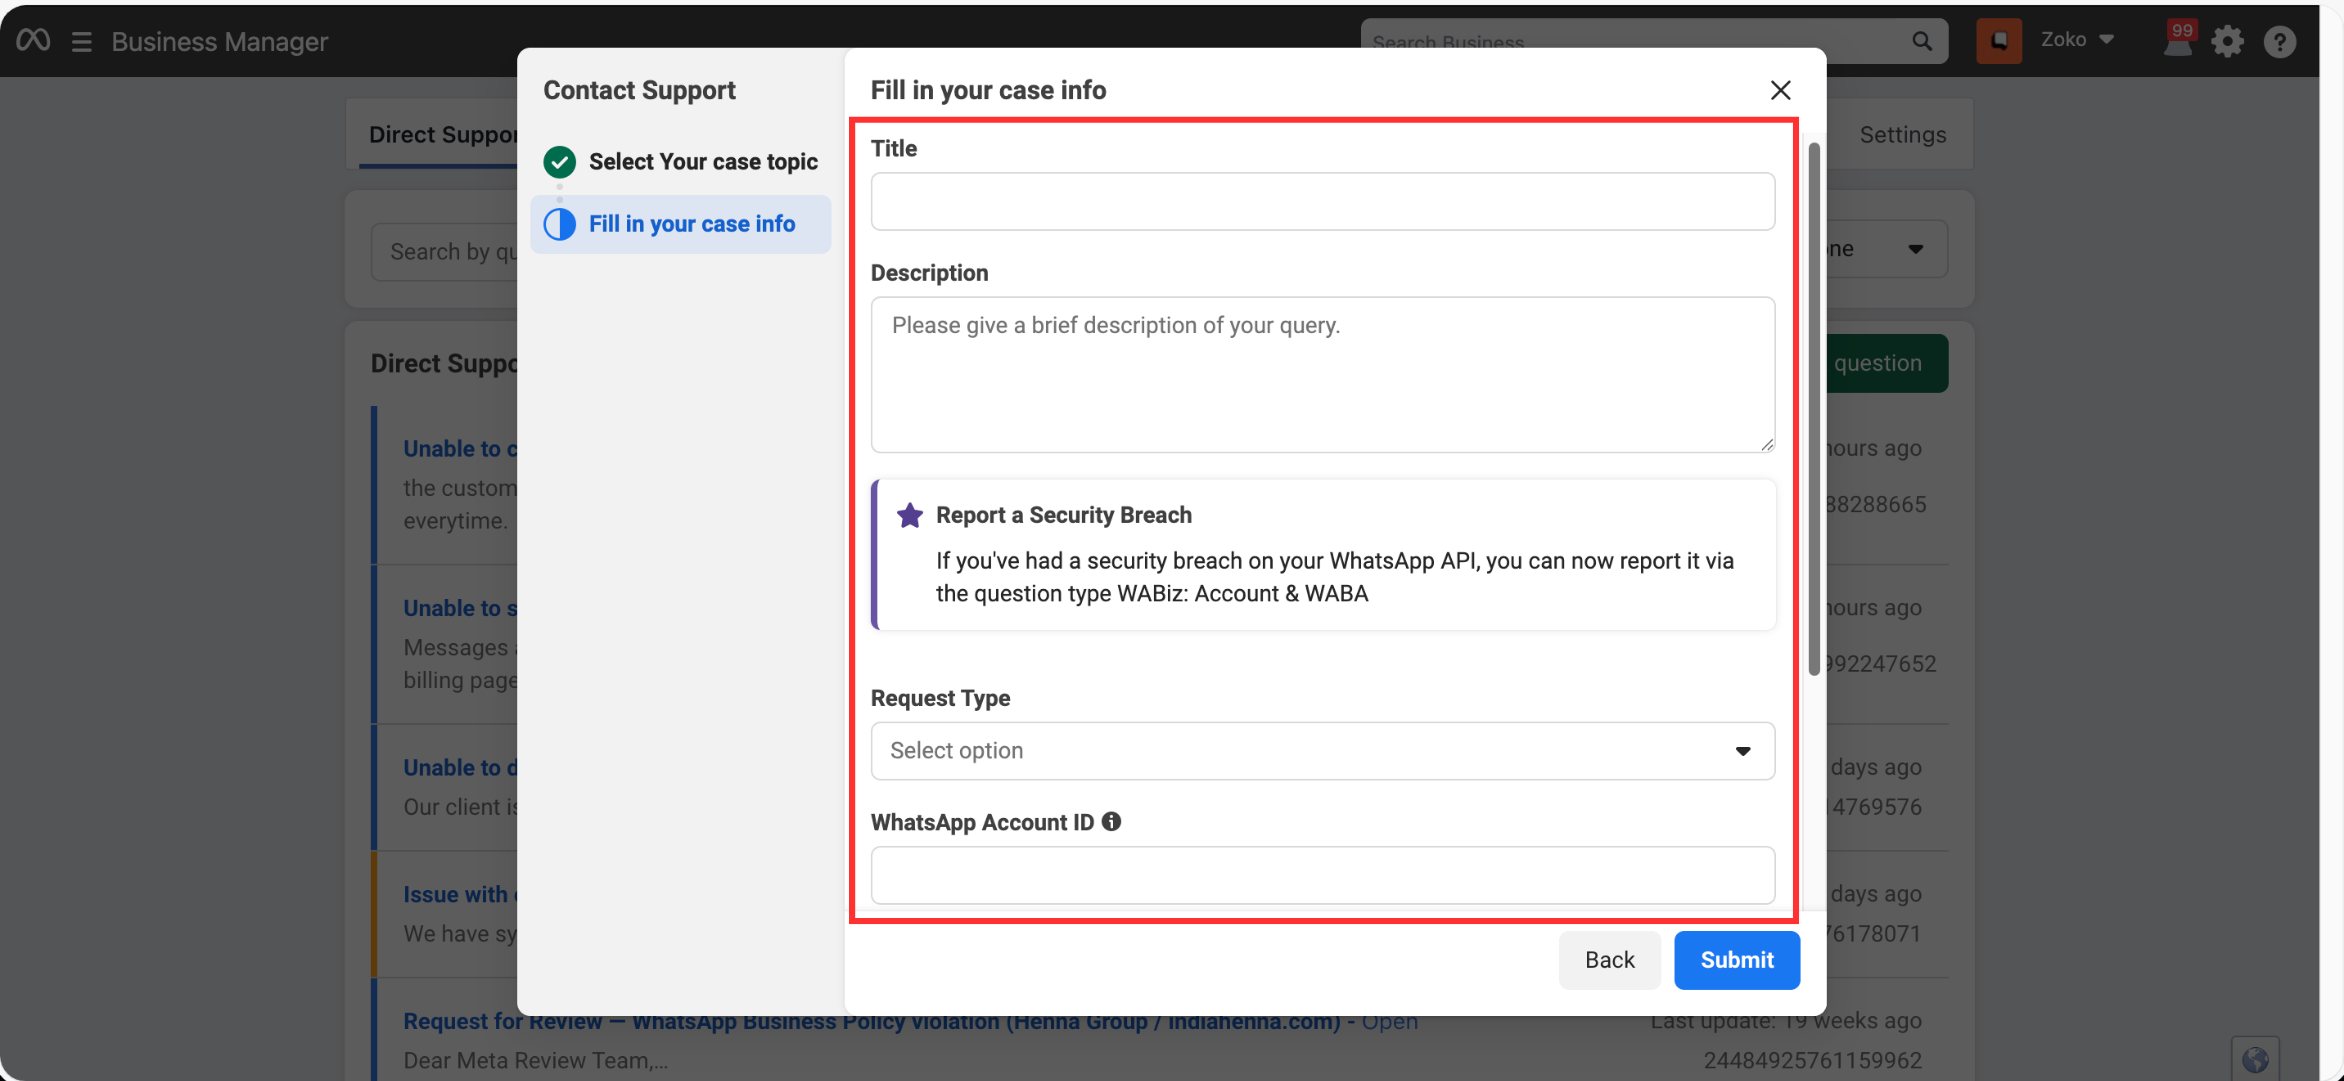Click the help question mark icon
The width and height of the screenshot is (2344, 1081).
click(x=2279, y=41)
